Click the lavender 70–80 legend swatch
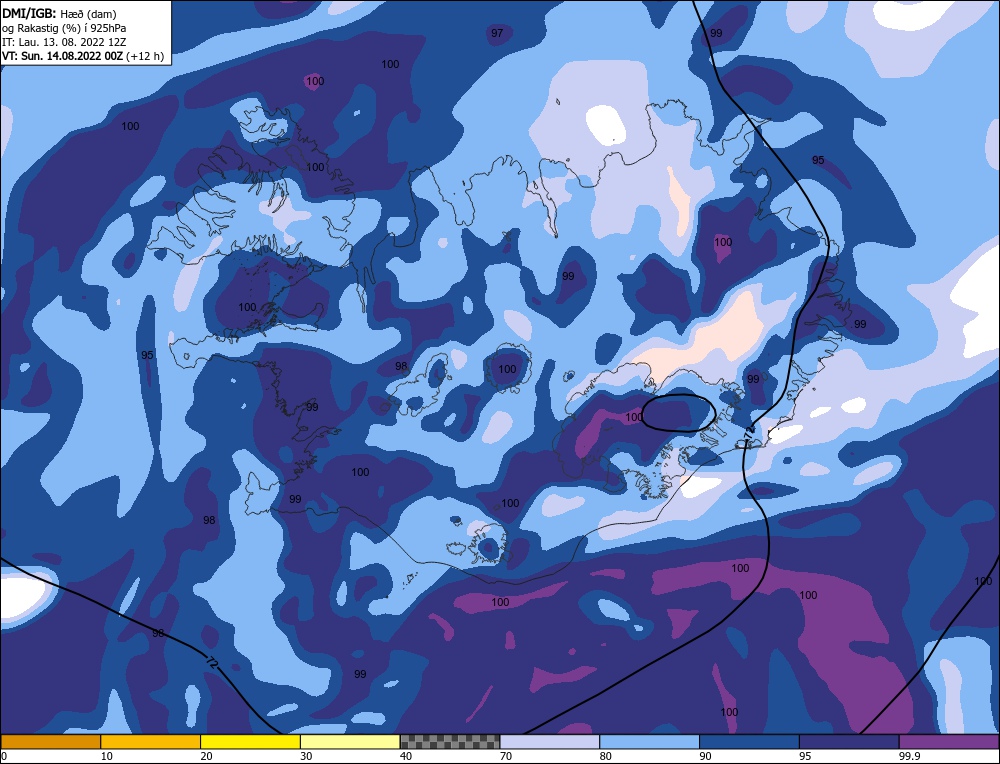Image resolution: width=1000 pixels, height=764 pixels. pyautogui.click(x=550, y=741)
